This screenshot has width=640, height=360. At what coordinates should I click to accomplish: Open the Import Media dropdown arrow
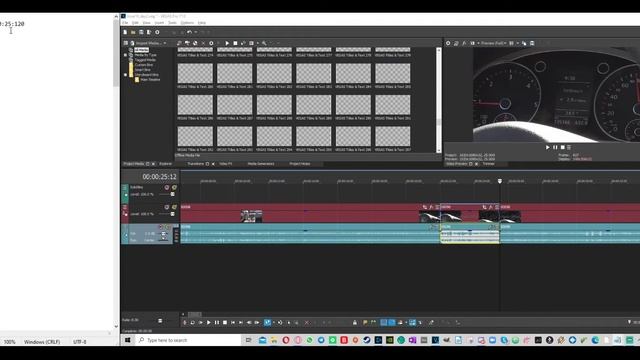[x=165, y=43]
